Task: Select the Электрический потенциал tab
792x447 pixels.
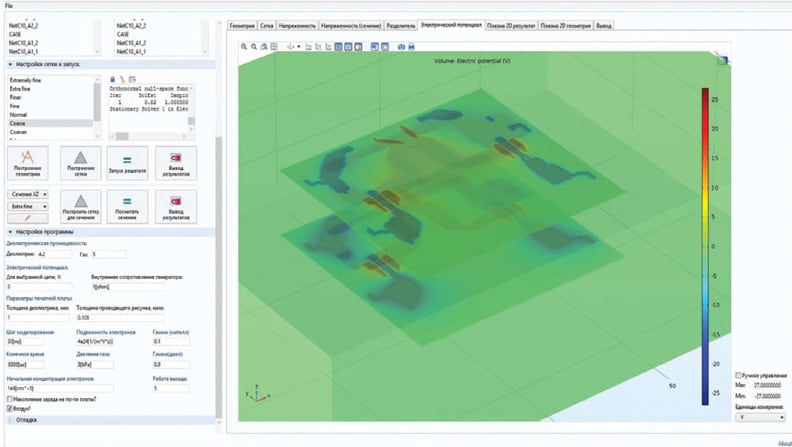Action: [451, 25]
